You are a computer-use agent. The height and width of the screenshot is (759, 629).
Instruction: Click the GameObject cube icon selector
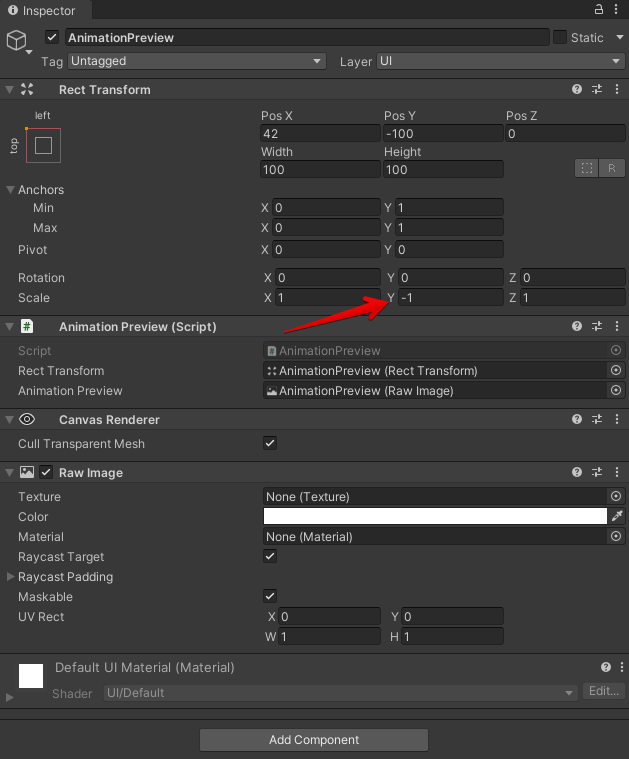point(18,41)
